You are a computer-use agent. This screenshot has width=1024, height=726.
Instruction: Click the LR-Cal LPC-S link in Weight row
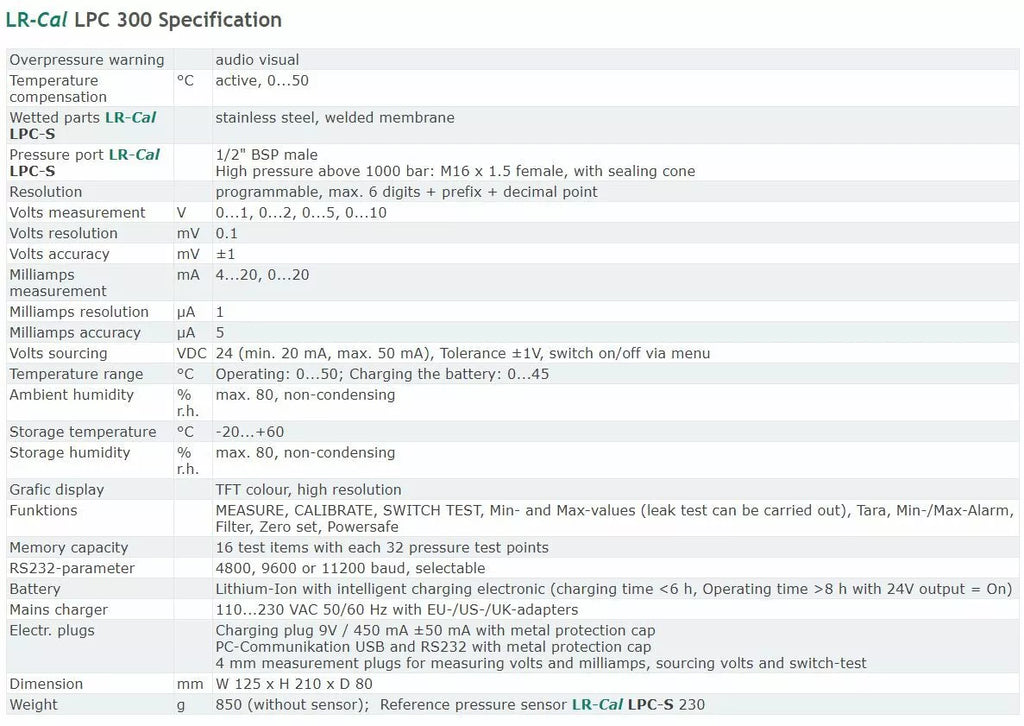tap(622, 704)
